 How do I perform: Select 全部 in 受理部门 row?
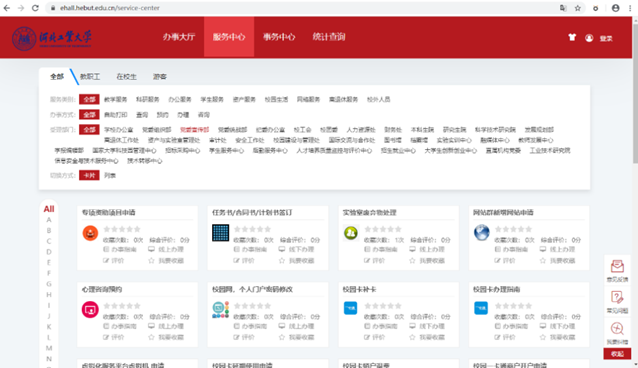click(89, 130)
